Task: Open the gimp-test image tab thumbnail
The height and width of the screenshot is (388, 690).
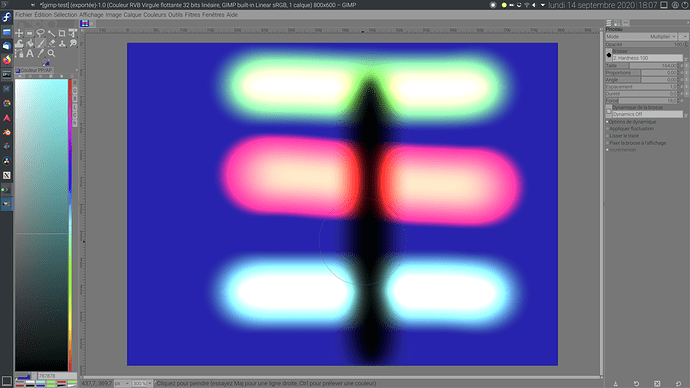Action: (84, 24)
